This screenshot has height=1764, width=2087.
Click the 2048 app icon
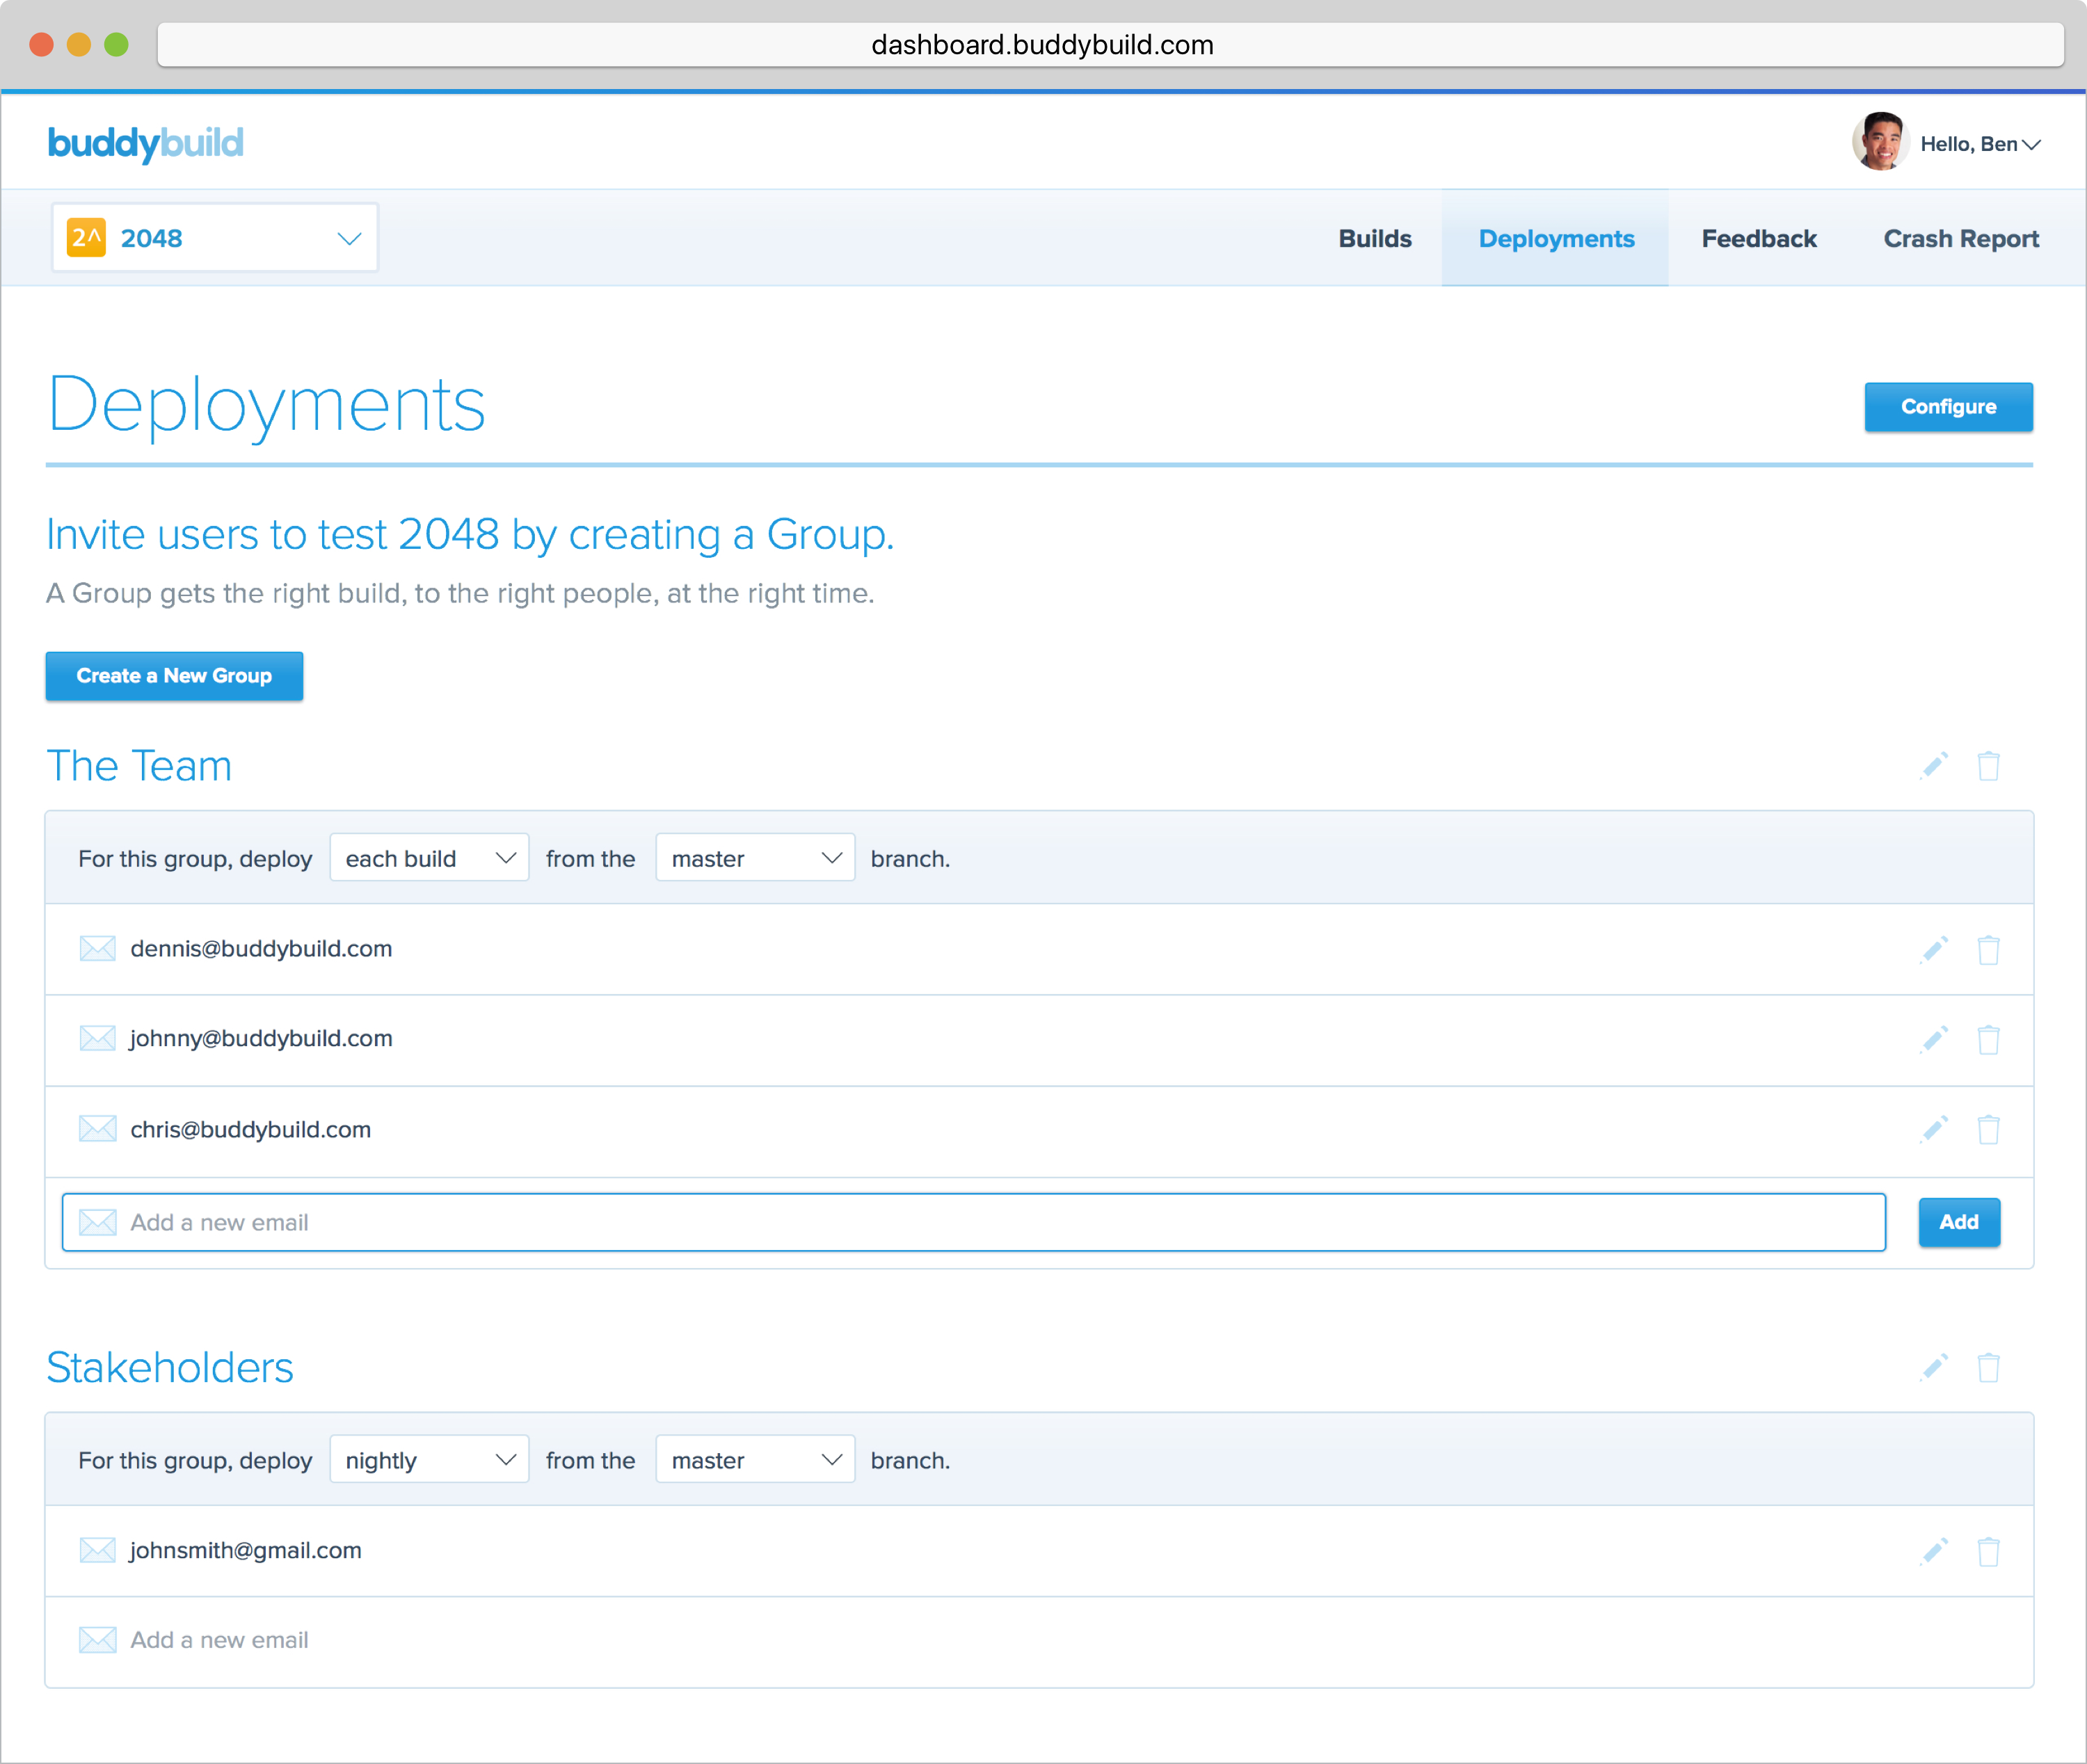coord(86,238)
